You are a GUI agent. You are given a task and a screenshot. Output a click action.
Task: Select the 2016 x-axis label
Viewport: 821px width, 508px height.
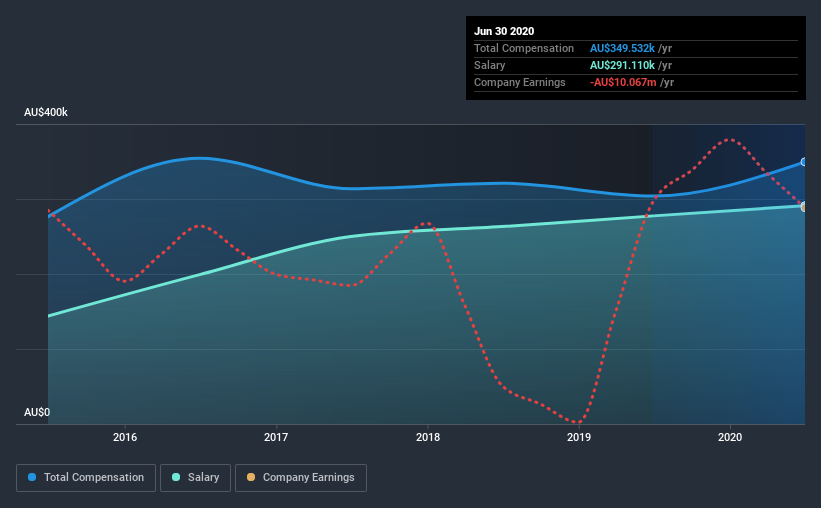click(x=125, y=437)
